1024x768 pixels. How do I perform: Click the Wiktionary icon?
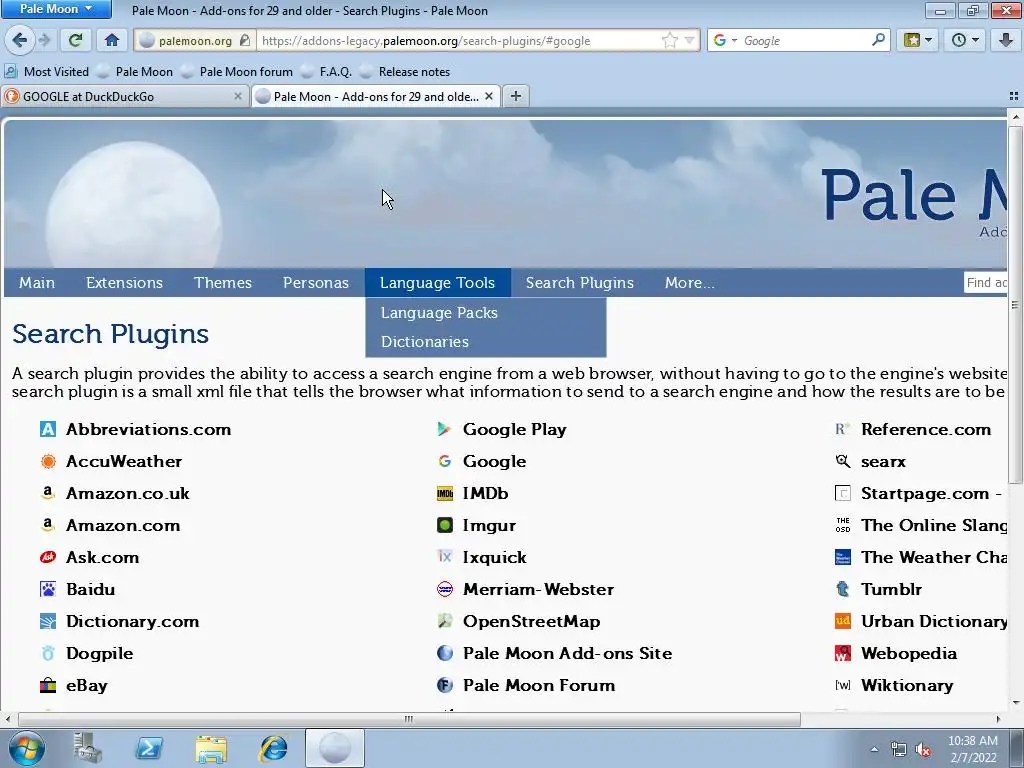click(843, 685)
